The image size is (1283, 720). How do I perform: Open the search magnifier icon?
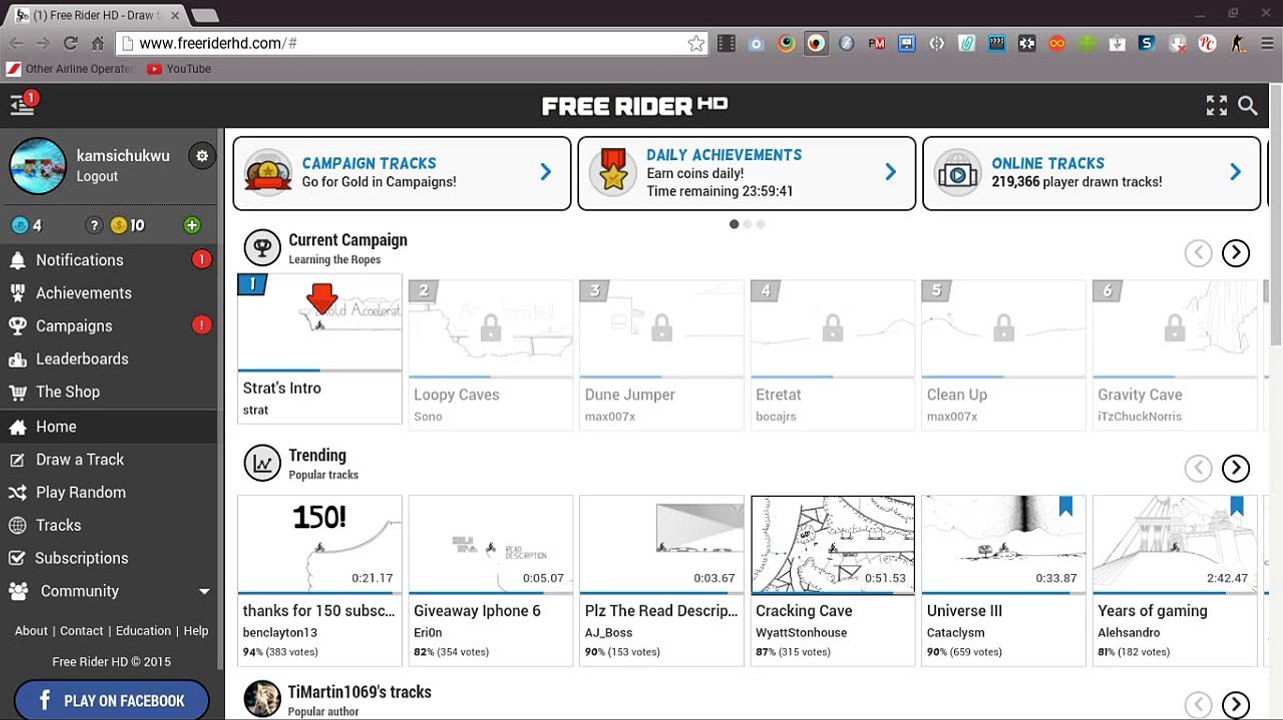[1248, 105]
